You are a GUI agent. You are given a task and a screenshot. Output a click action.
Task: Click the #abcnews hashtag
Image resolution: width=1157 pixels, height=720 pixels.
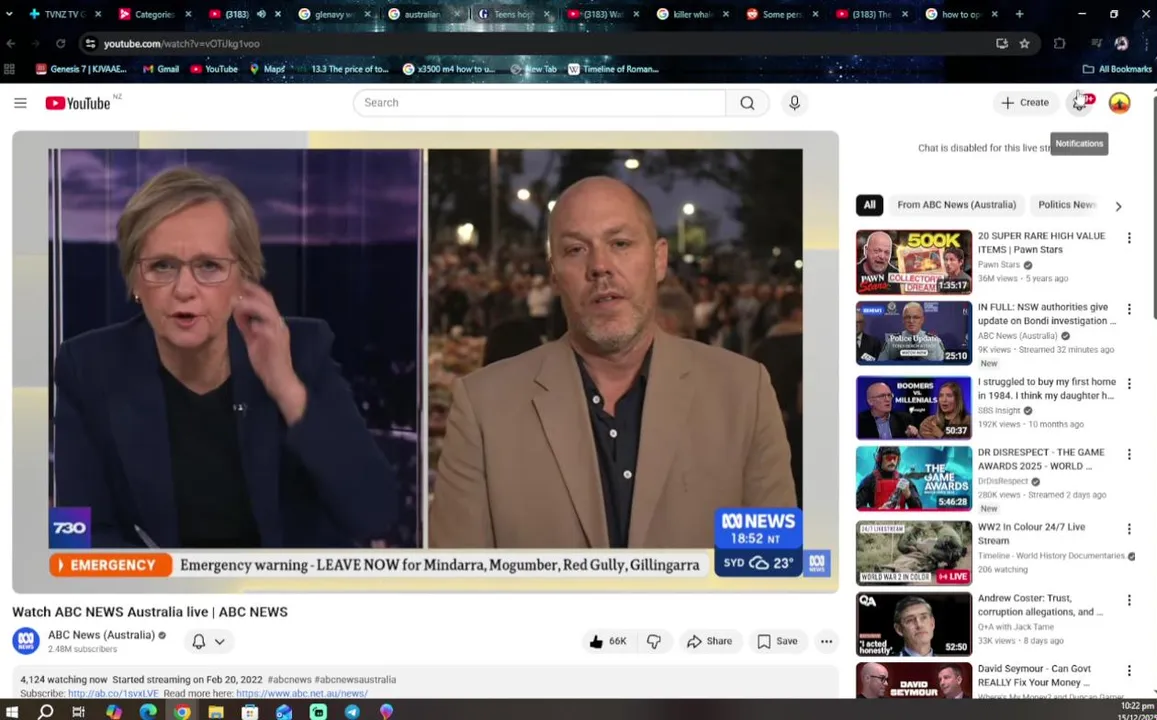coord(289,679)
